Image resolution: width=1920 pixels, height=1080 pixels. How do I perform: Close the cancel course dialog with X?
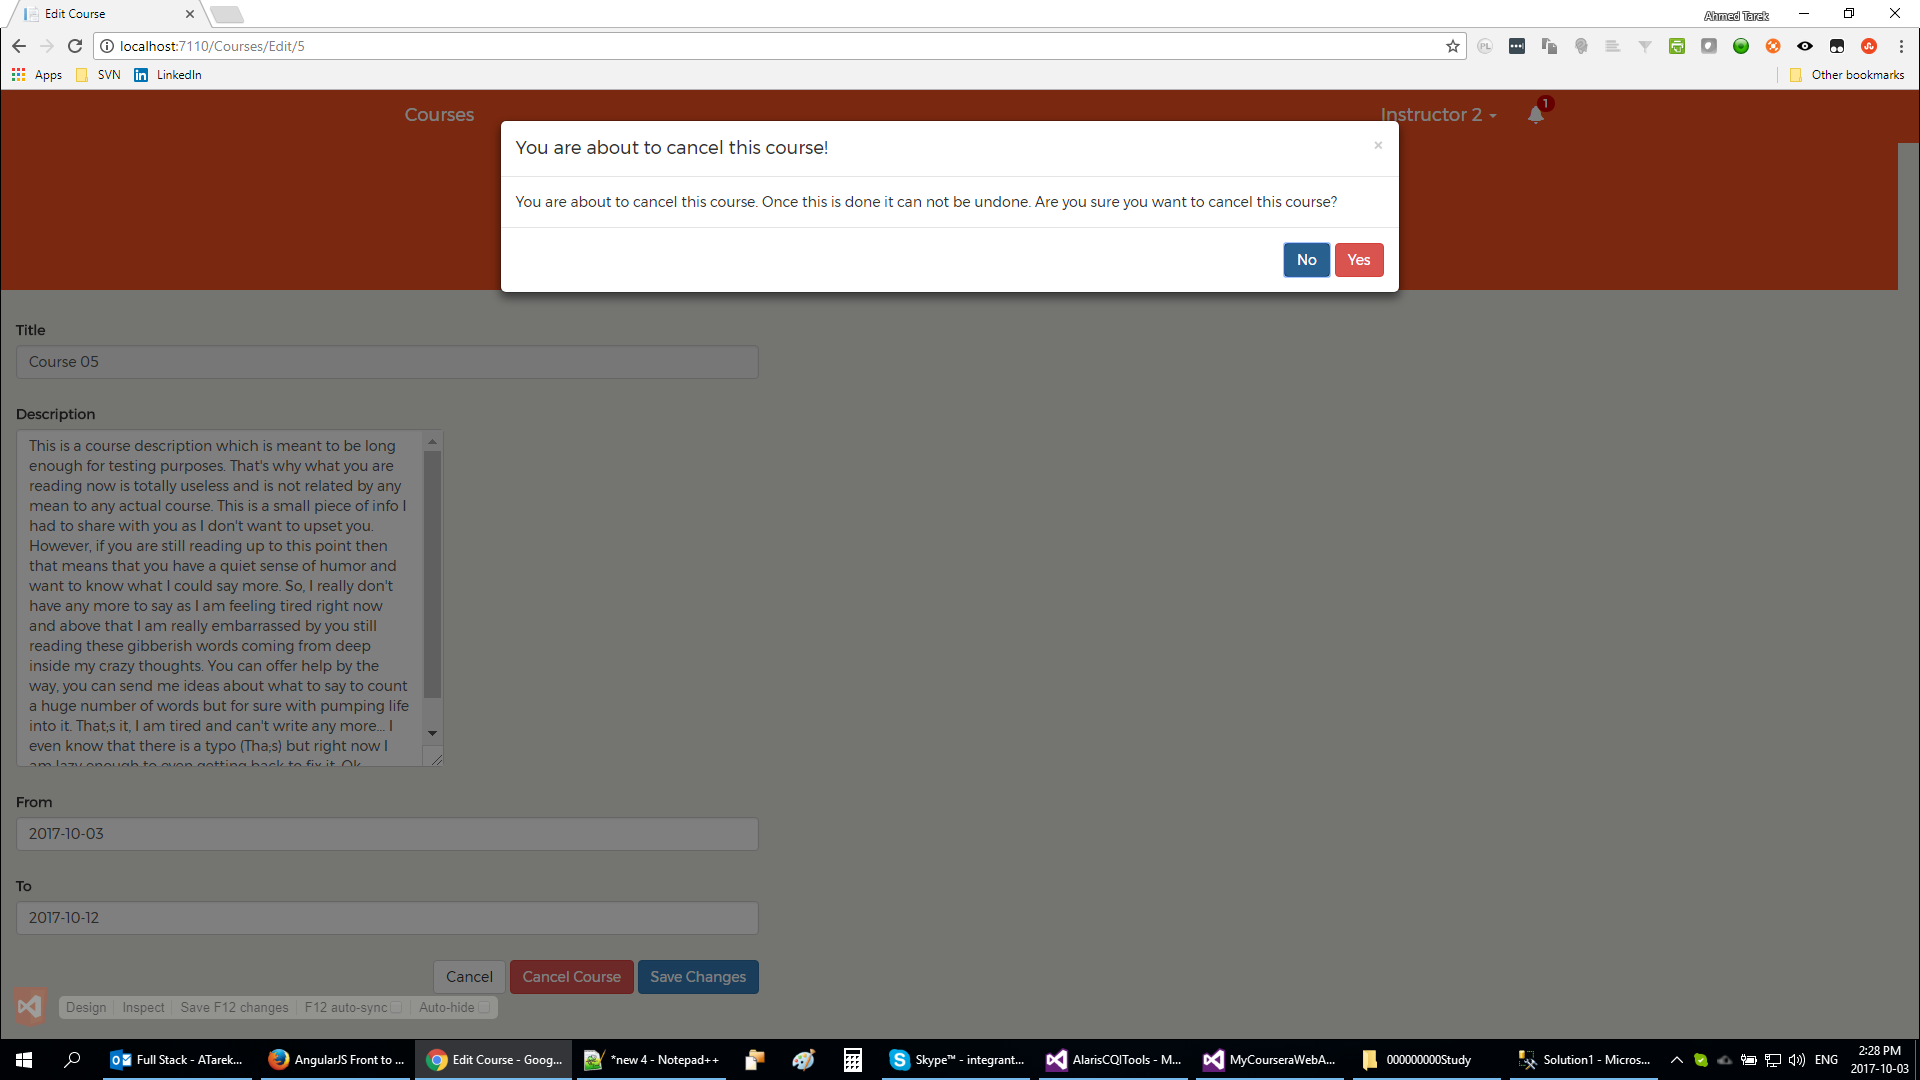pyautogui.click(x=1378, y=146)
